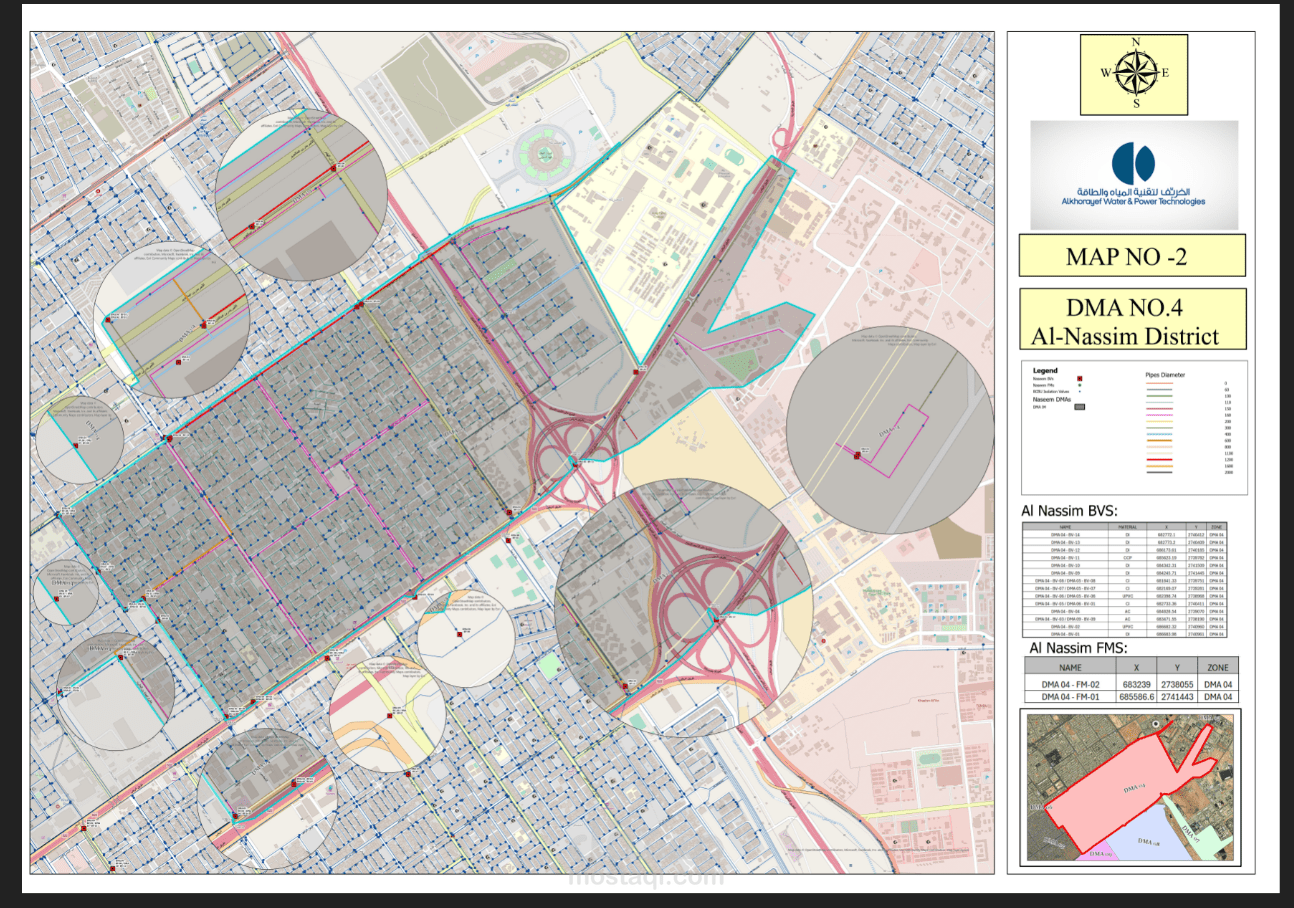
Task: Click the red Naseem BVs legend symbol
Action: 1080,379
